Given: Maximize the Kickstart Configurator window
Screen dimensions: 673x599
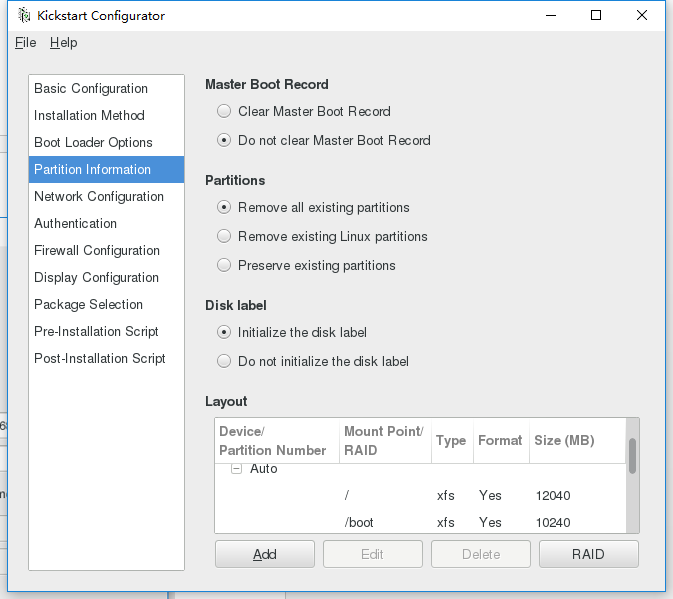Looking at the screenshot, I should [596, 15].
